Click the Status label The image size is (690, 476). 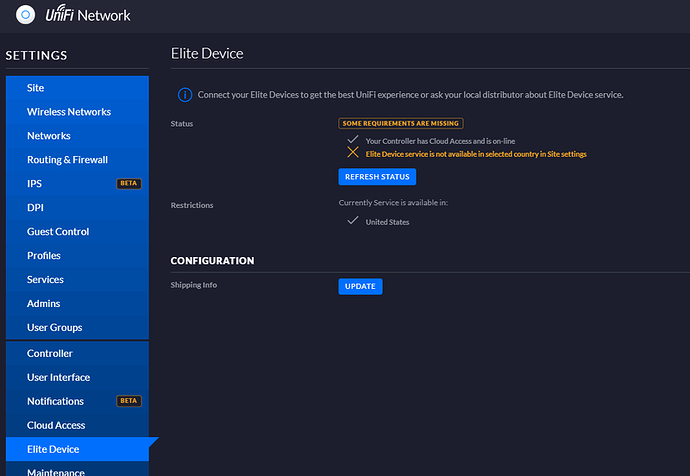[182, 124]
